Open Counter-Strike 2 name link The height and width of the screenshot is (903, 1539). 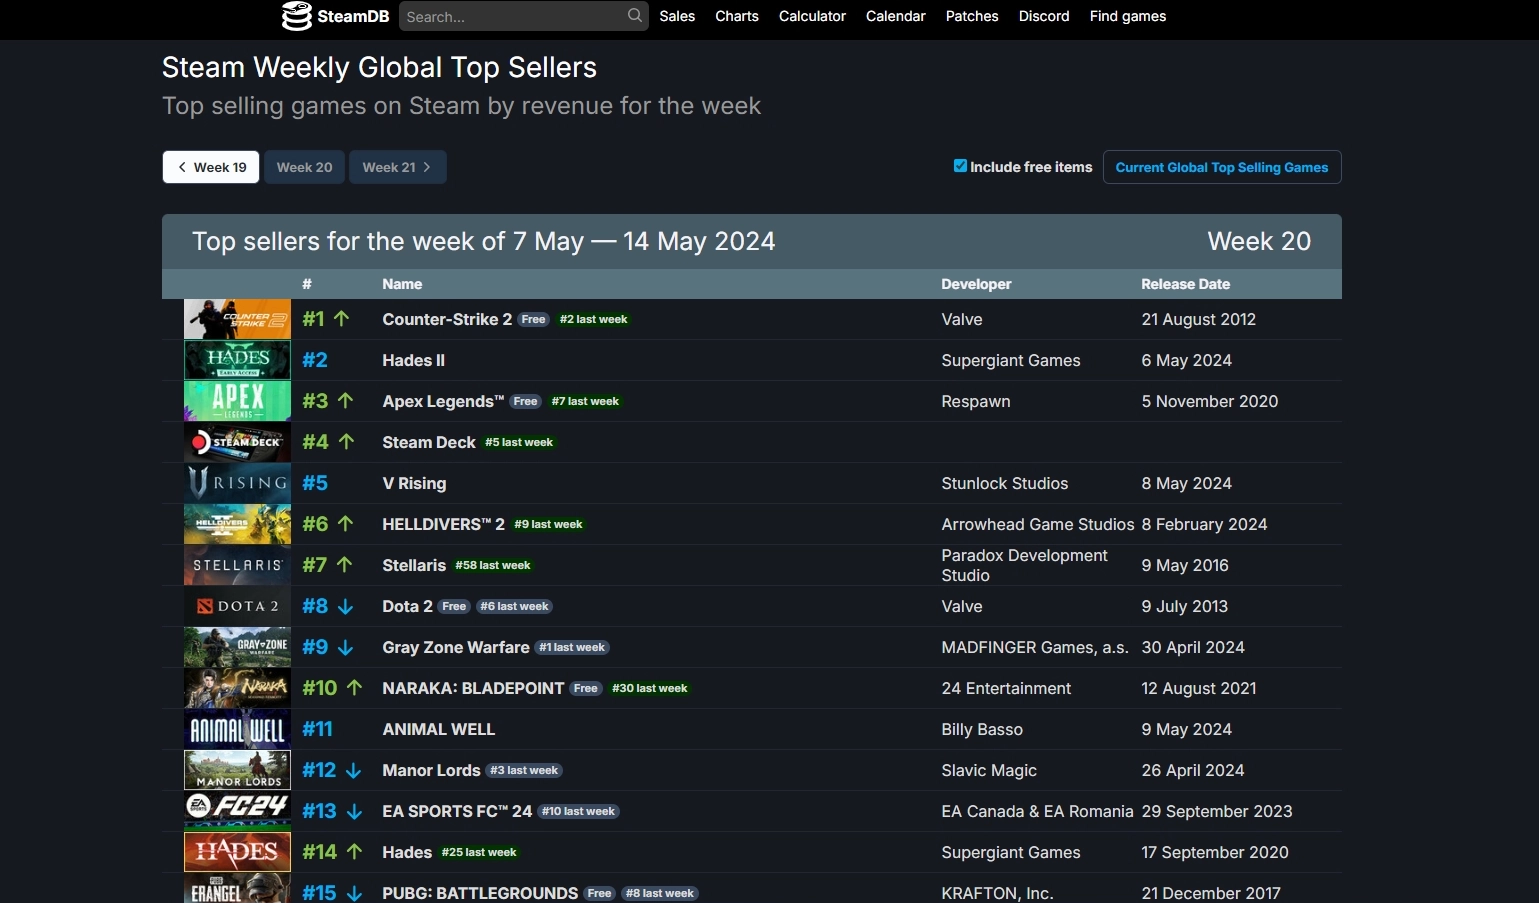click(x=447, y=319)
